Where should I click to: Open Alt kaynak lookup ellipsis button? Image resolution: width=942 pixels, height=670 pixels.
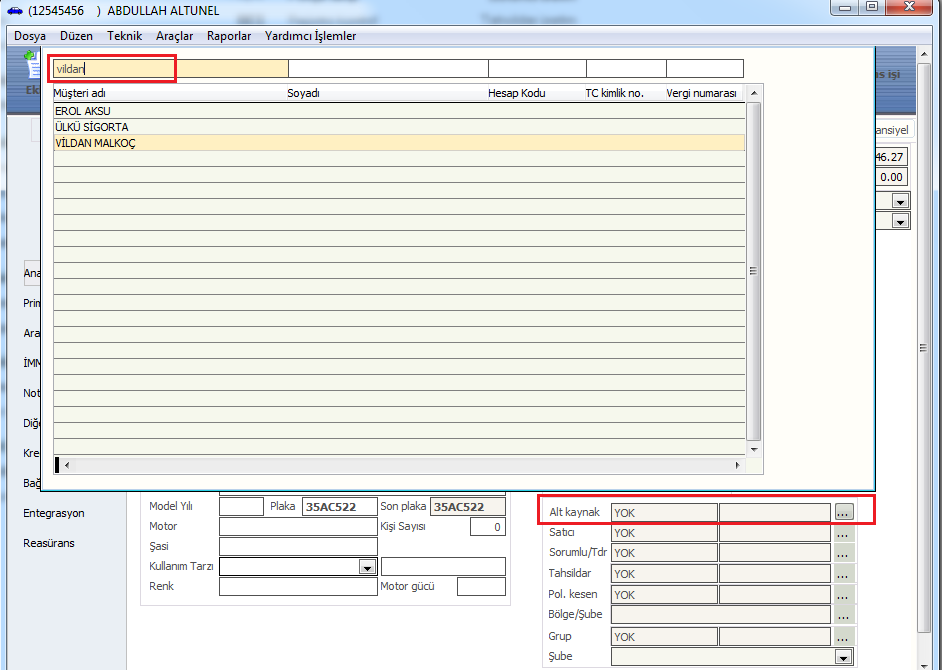(844, 512)
